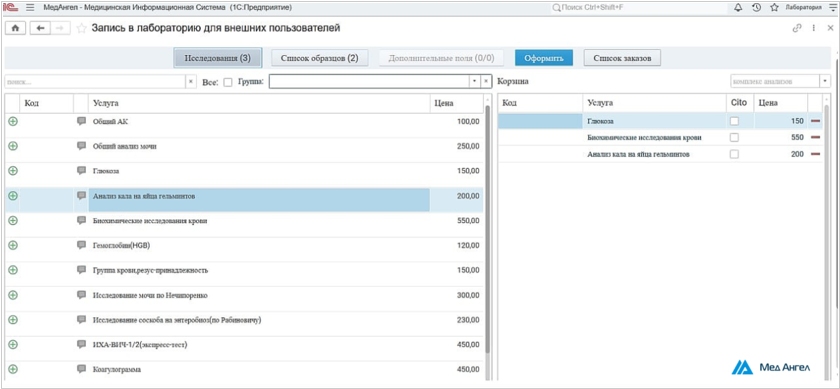Viewport: 840px width, 389px height.
Task: Remove Глюкоза from the cart
Action: coord(815,121)
